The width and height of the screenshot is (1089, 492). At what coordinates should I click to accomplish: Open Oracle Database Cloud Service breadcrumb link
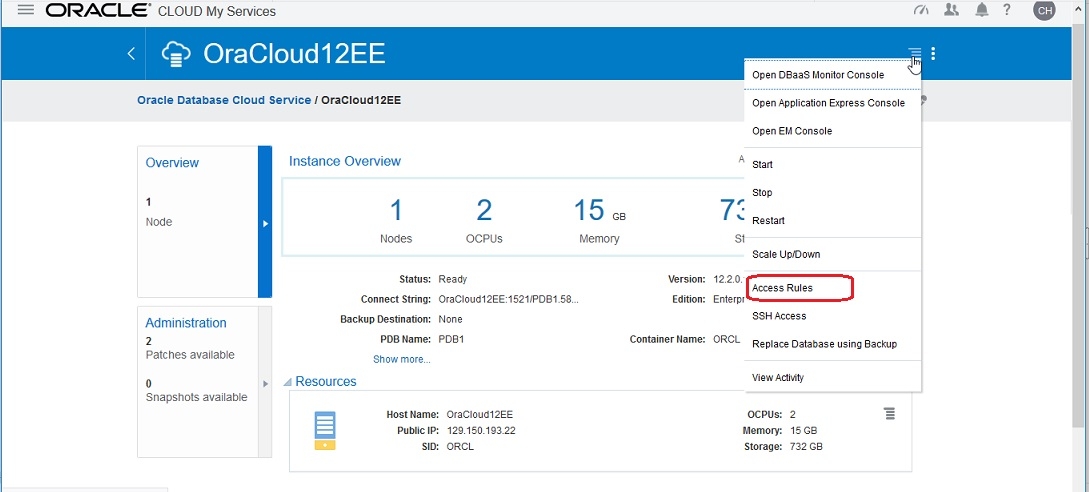click(x=224, y=100)
